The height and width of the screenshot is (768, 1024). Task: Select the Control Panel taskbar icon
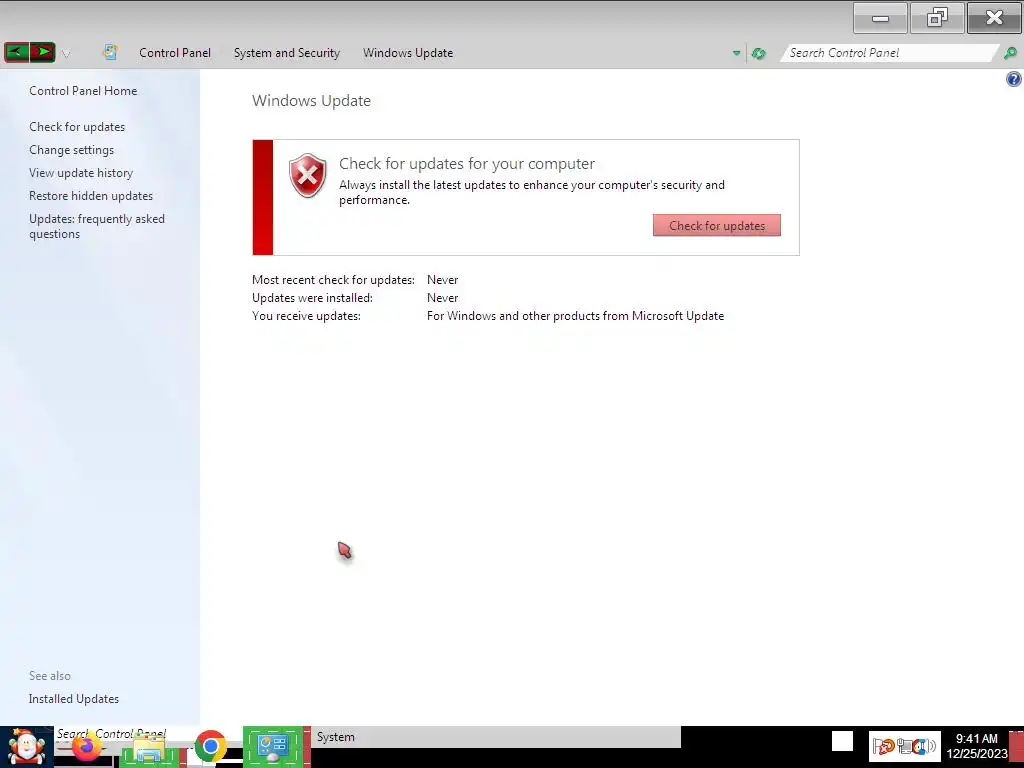point(273,746)
